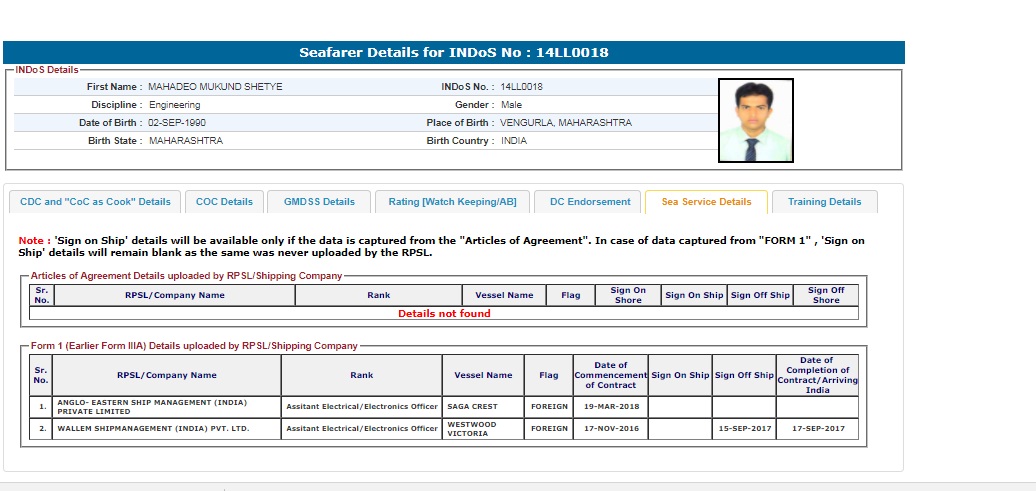
Task: Click the 19-MAR-2018 commencement date cell
Action: (x=610, y=407)
